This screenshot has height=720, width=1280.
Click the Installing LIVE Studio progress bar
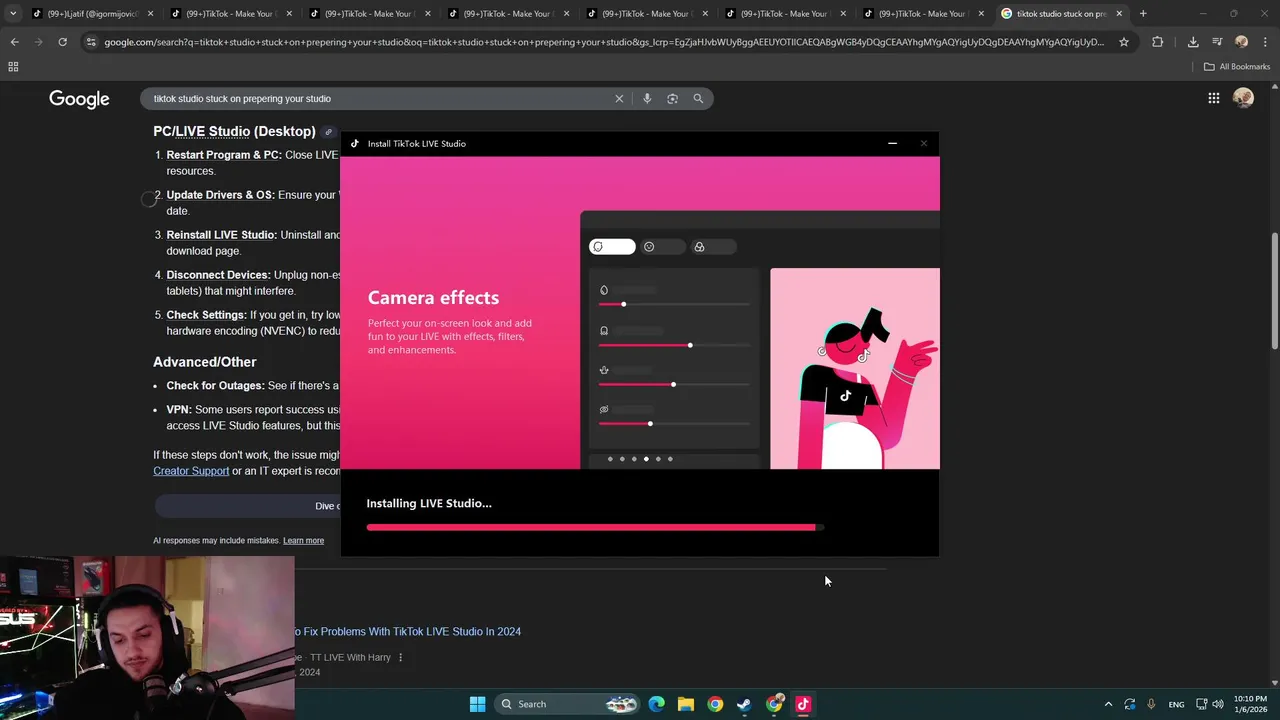pyautogui.click(x=595, y=527)
